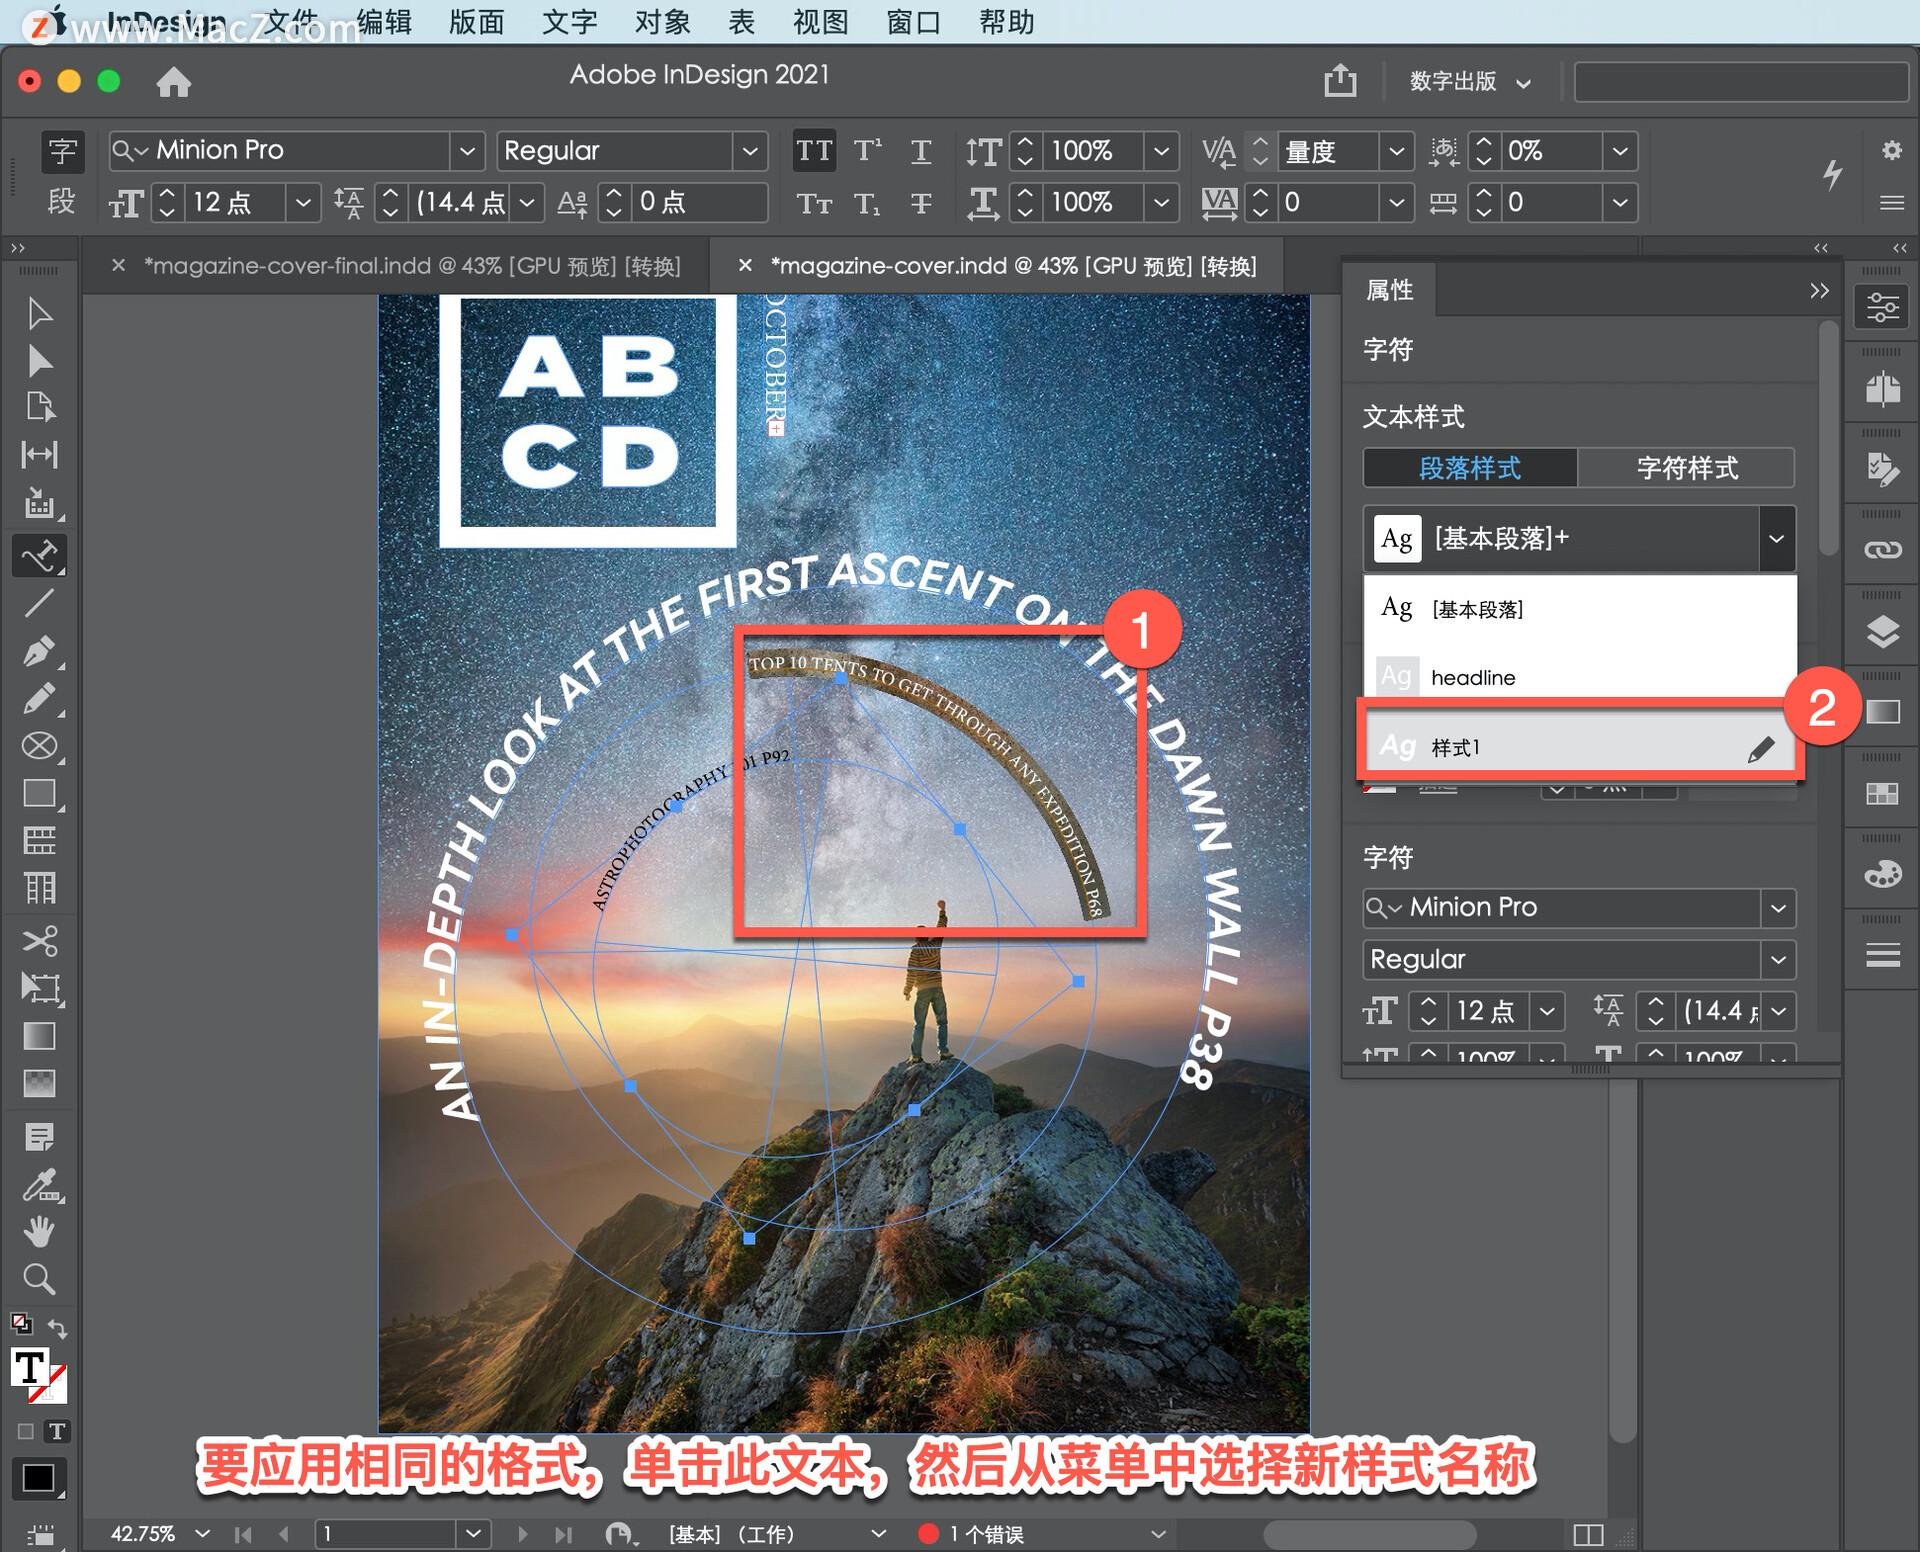Screen dimensions: 1920x1552
Task: Toggle superscript formatting in the Character panel
Action: (868, 151)
